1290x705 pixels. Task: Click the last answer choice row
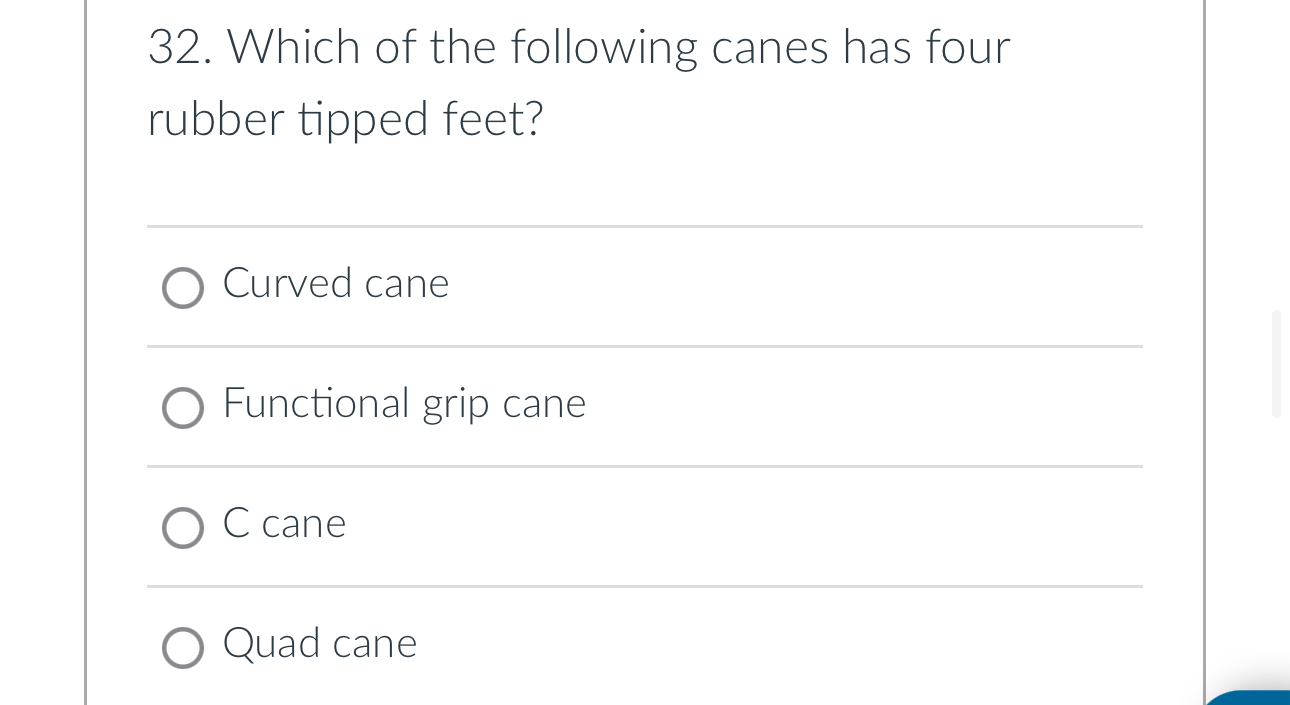coord(645,647)
